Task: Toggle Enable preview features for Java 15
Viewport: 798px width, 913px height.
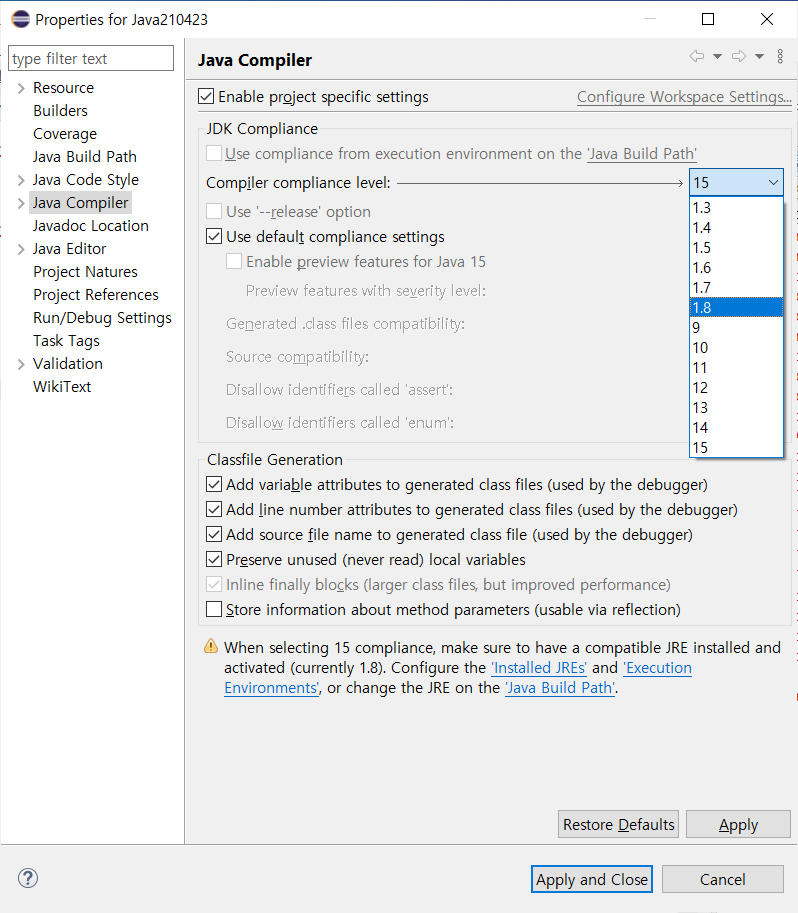Action: (x=234, y=261)
